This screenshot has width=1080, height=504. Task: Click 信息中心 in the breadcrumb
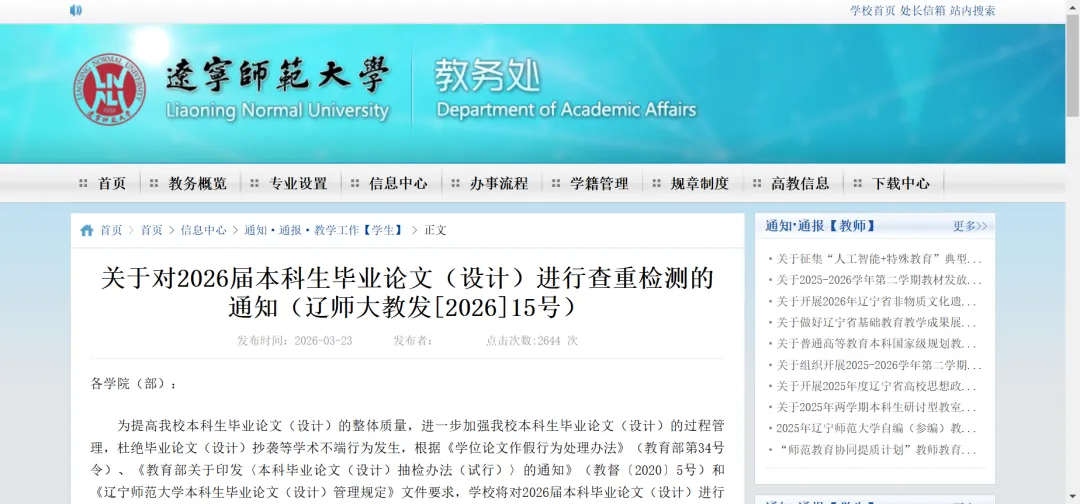(203, 230)
